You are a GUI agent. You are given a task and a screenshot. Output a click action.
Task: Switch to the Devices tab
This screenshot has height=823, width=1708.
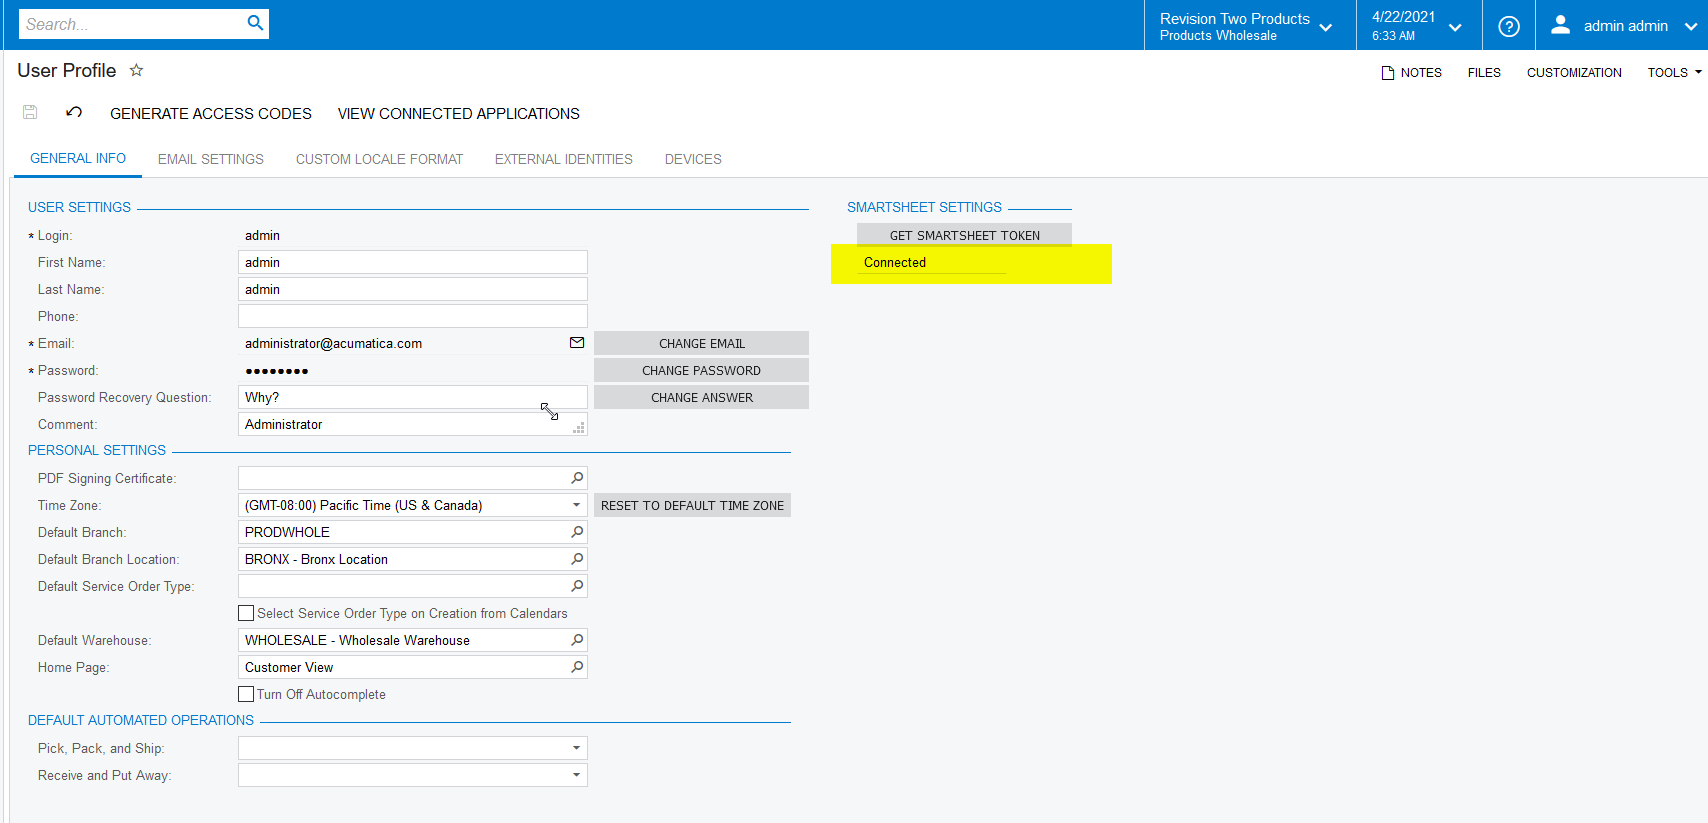(693, 159)
